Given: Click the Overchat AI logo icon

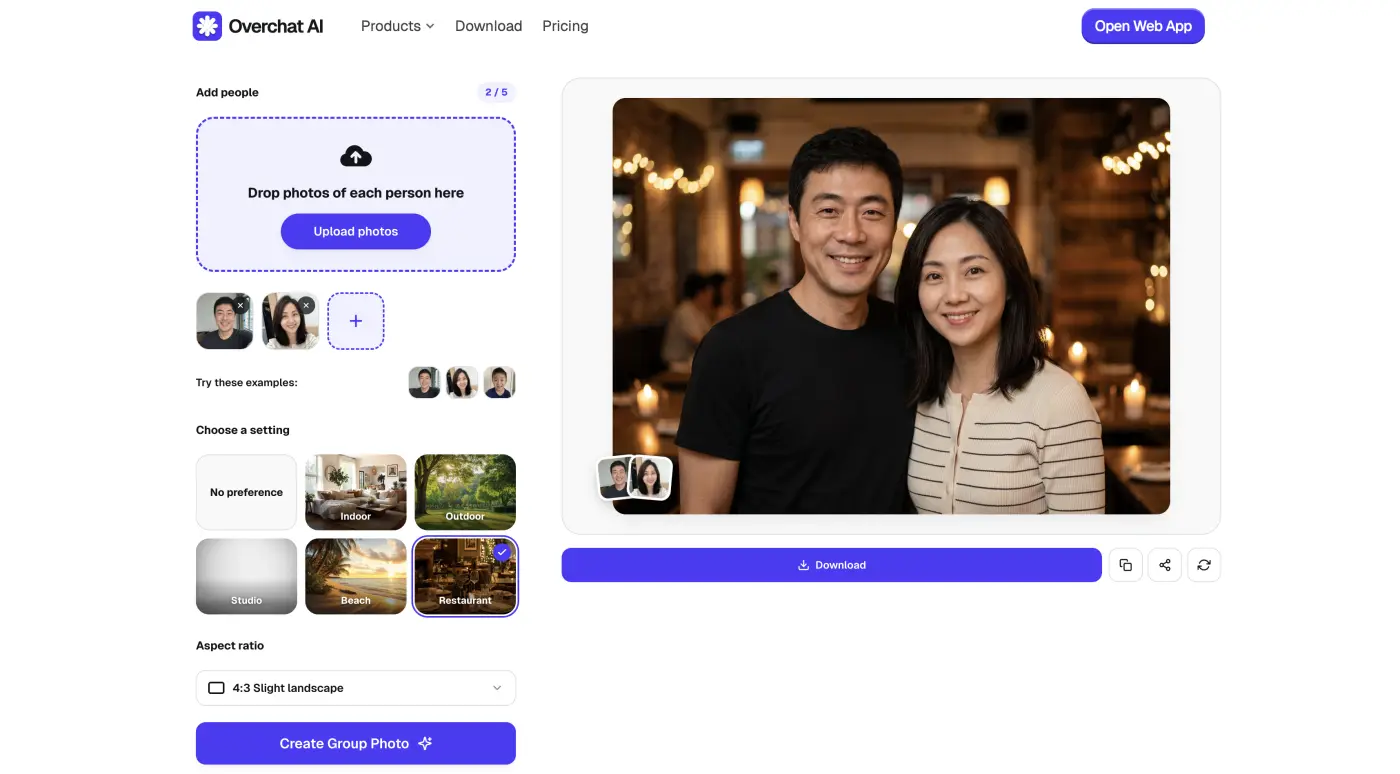Looking at the screenshot, I should [x=207, y=26].
